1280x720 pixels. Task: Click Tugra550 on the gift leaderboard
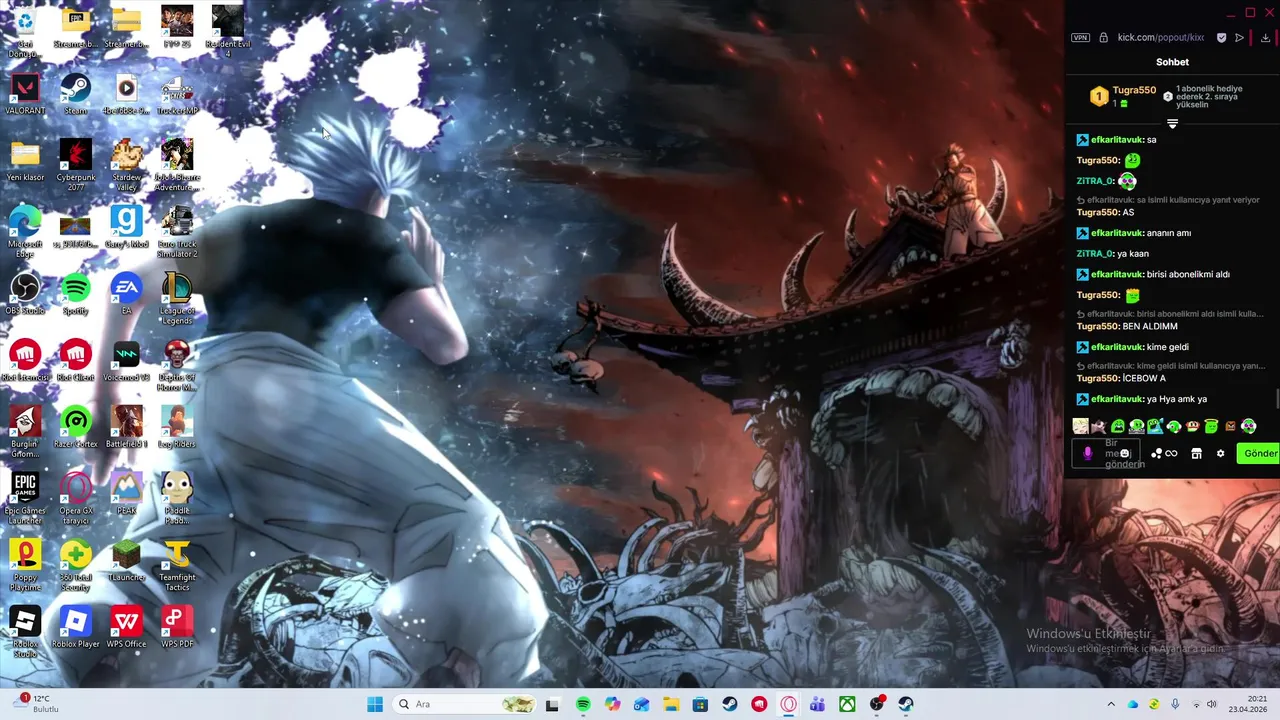click(1134, 90)
